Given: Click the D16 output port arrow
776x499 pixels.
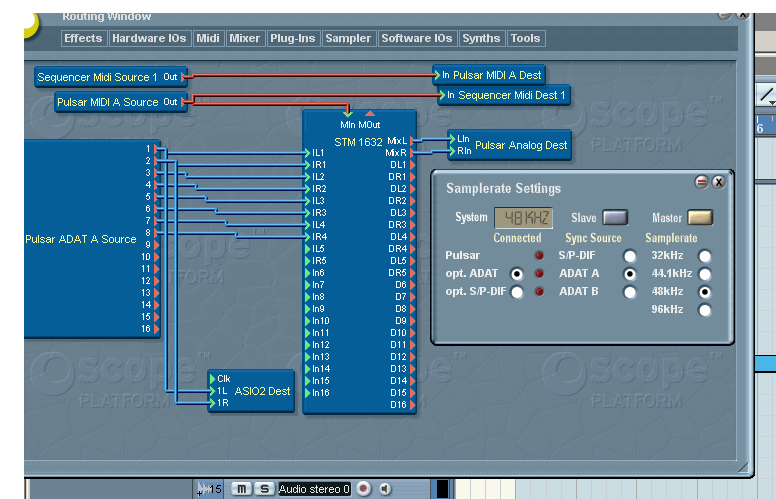Looking at the screenshot, I should coord(412,405).
